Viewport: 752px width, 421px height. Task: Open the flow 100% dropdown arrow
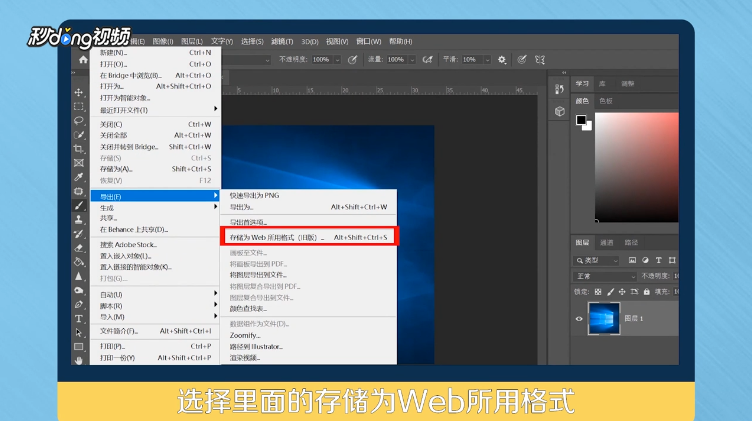412,60
